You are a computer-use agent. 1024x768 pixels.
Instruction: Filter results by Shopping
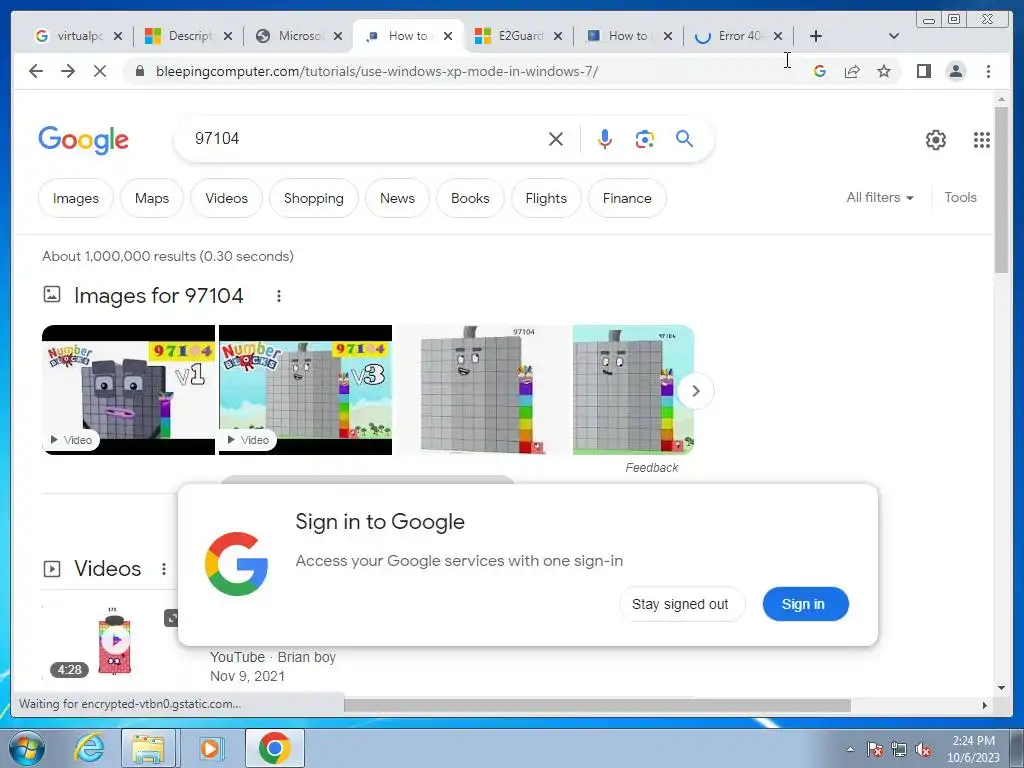[x=313, y=198]
